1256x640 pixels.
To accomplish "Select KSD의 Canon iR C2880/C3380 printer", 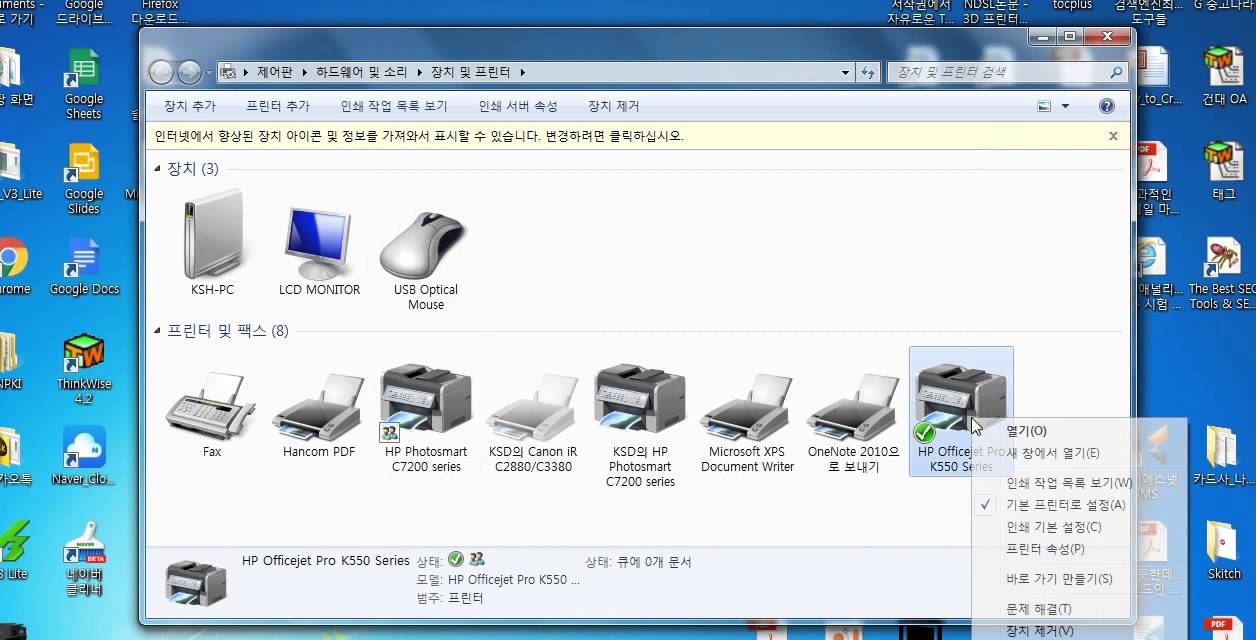I will click(x=533, y=407).
